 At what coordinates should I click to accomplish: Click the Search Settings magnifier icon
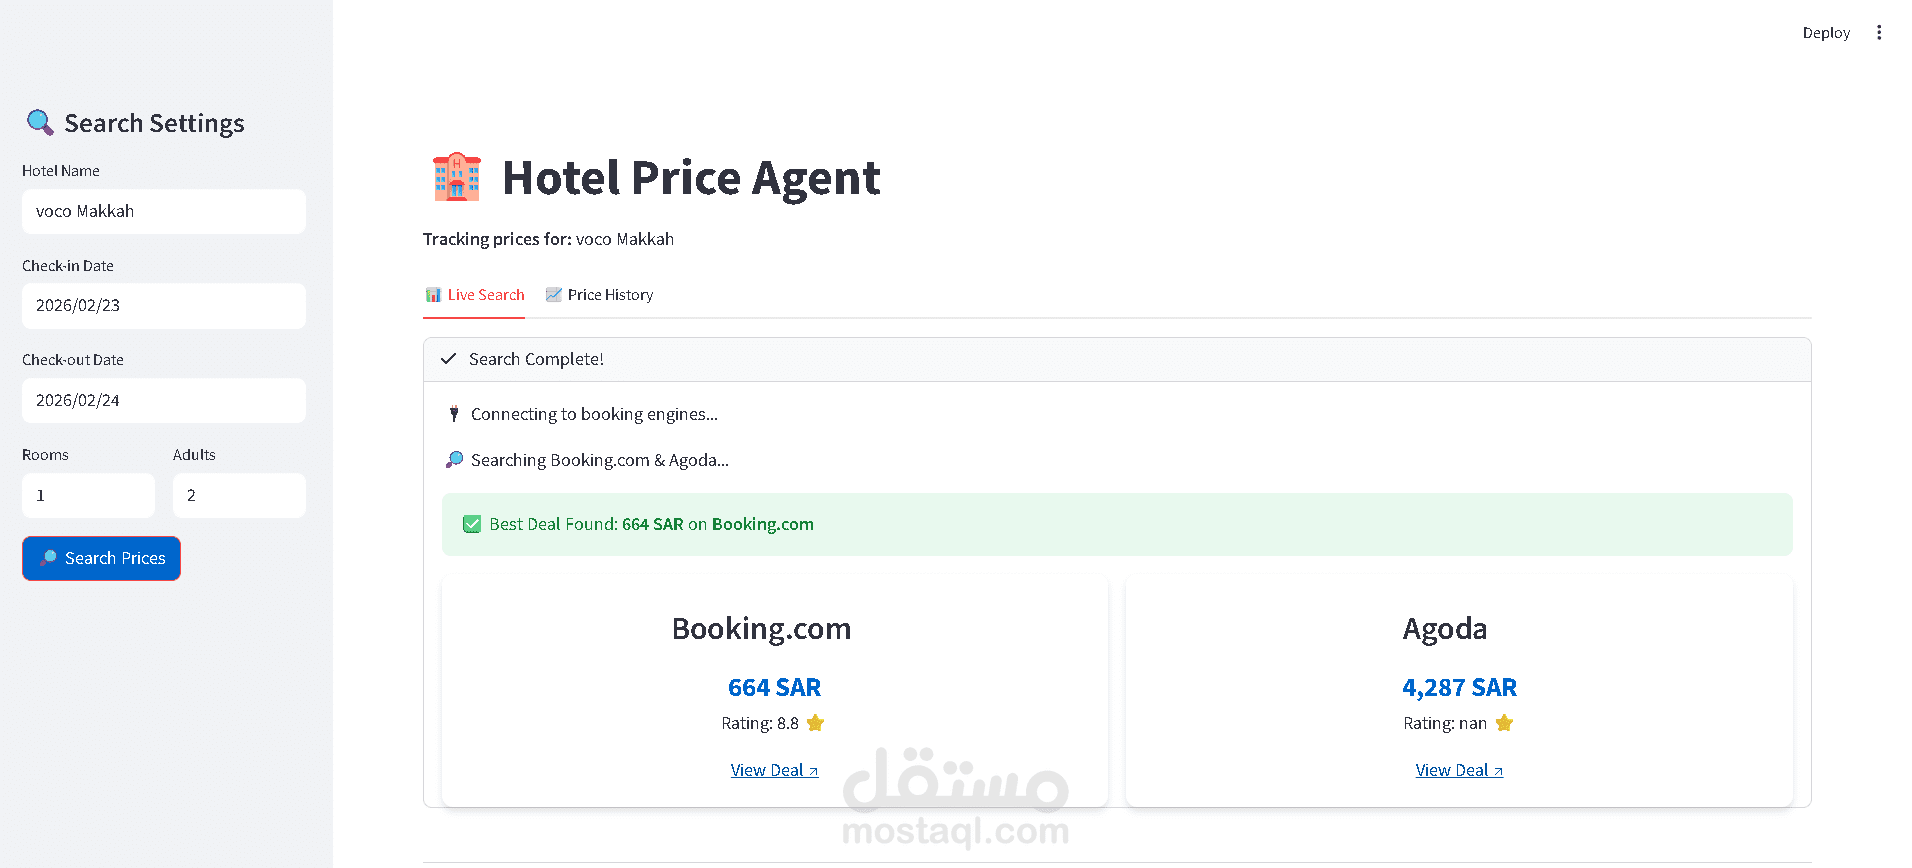coord(40,123)
